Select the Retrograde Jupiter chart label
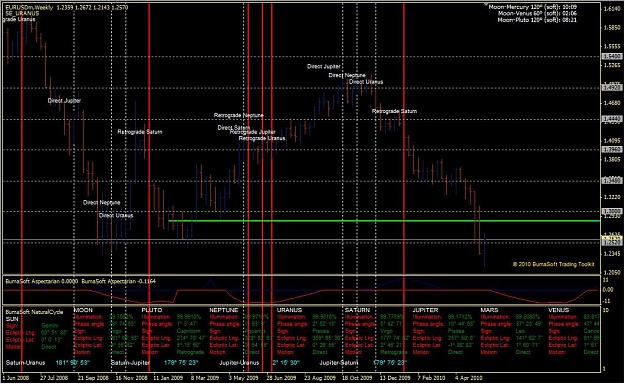The width and height of the screenshot is (625, 384). pos(253,132)
